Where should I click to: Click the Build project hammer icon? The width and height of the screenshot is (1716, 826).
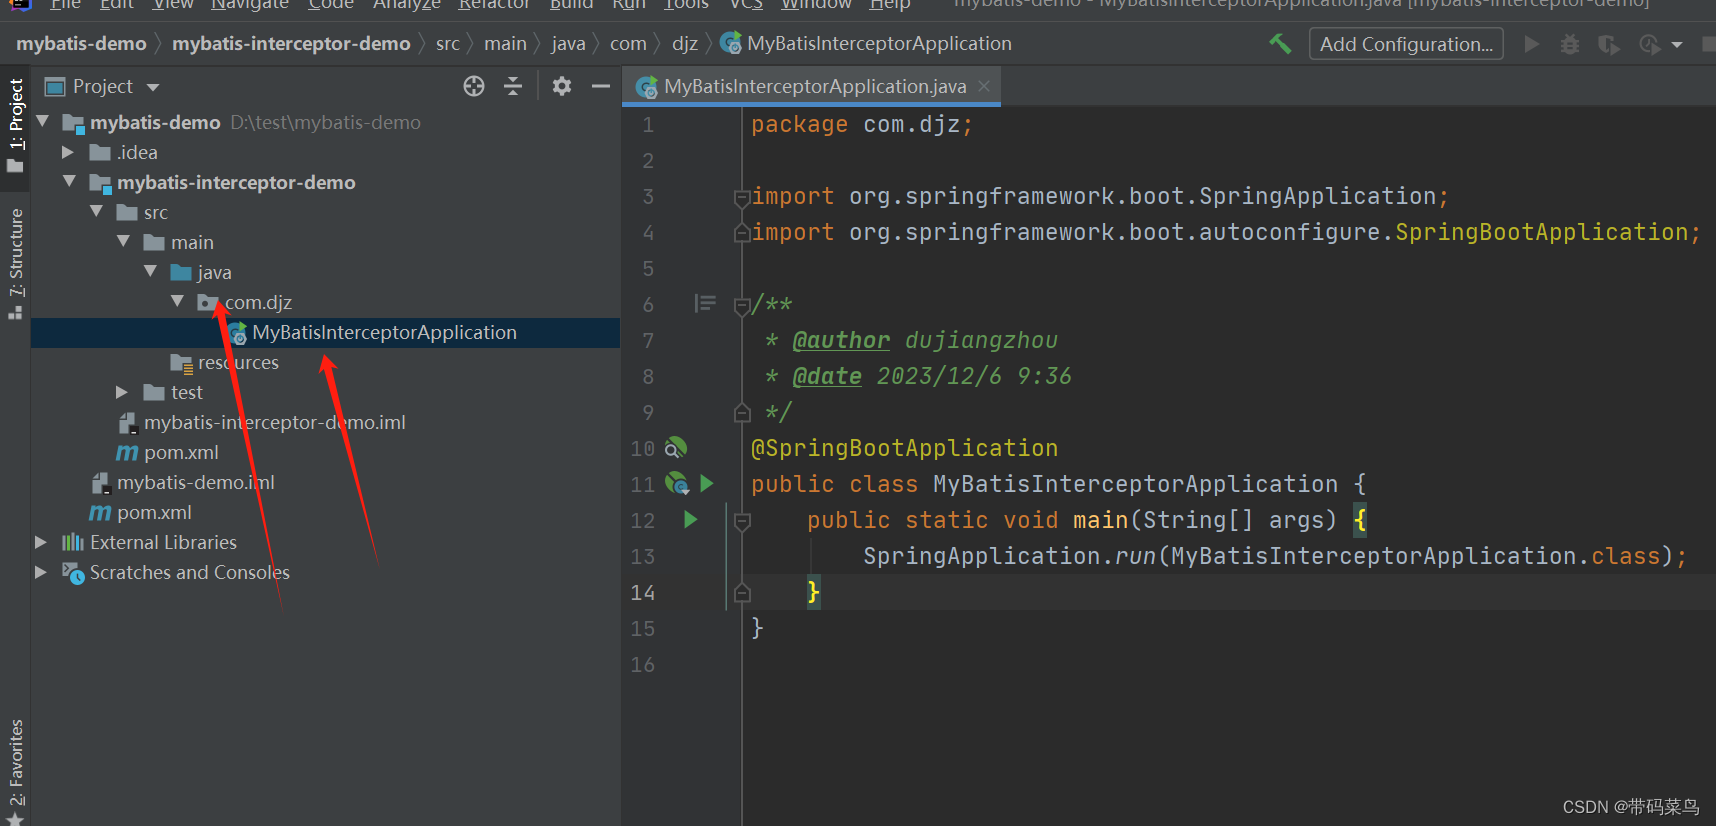(x=1280, y=43)
